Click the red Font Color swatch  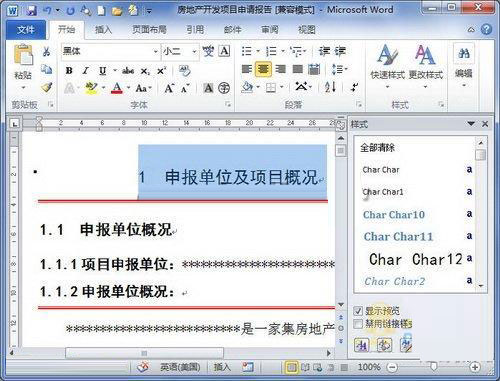[x=117, y=88]
